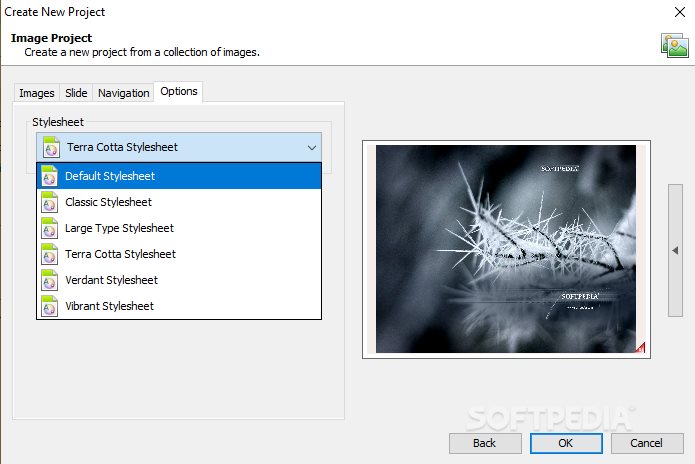Select the Options tab
The width and height of the screenshot is (695, 464).
click(x=179, y=91)
